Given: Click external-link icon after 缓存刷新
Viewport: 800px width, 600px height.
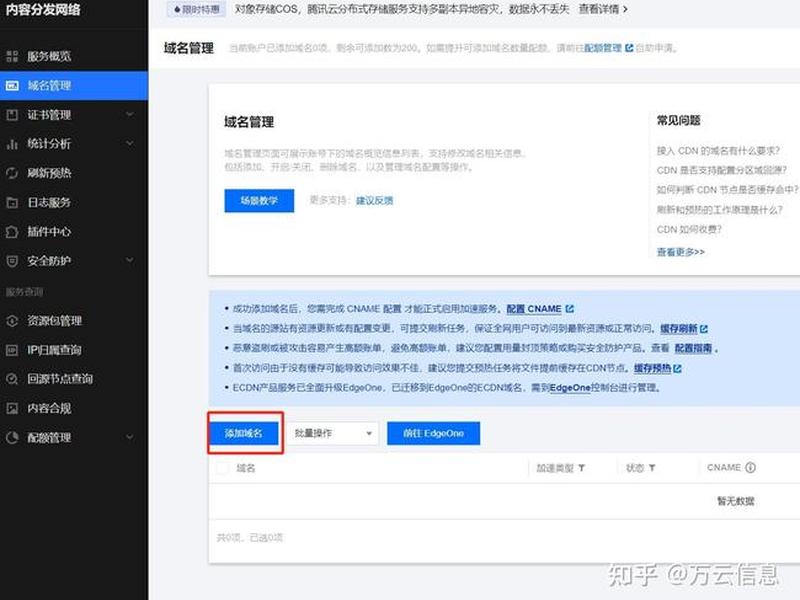Looking at the screenshot, I should [704, 329].
